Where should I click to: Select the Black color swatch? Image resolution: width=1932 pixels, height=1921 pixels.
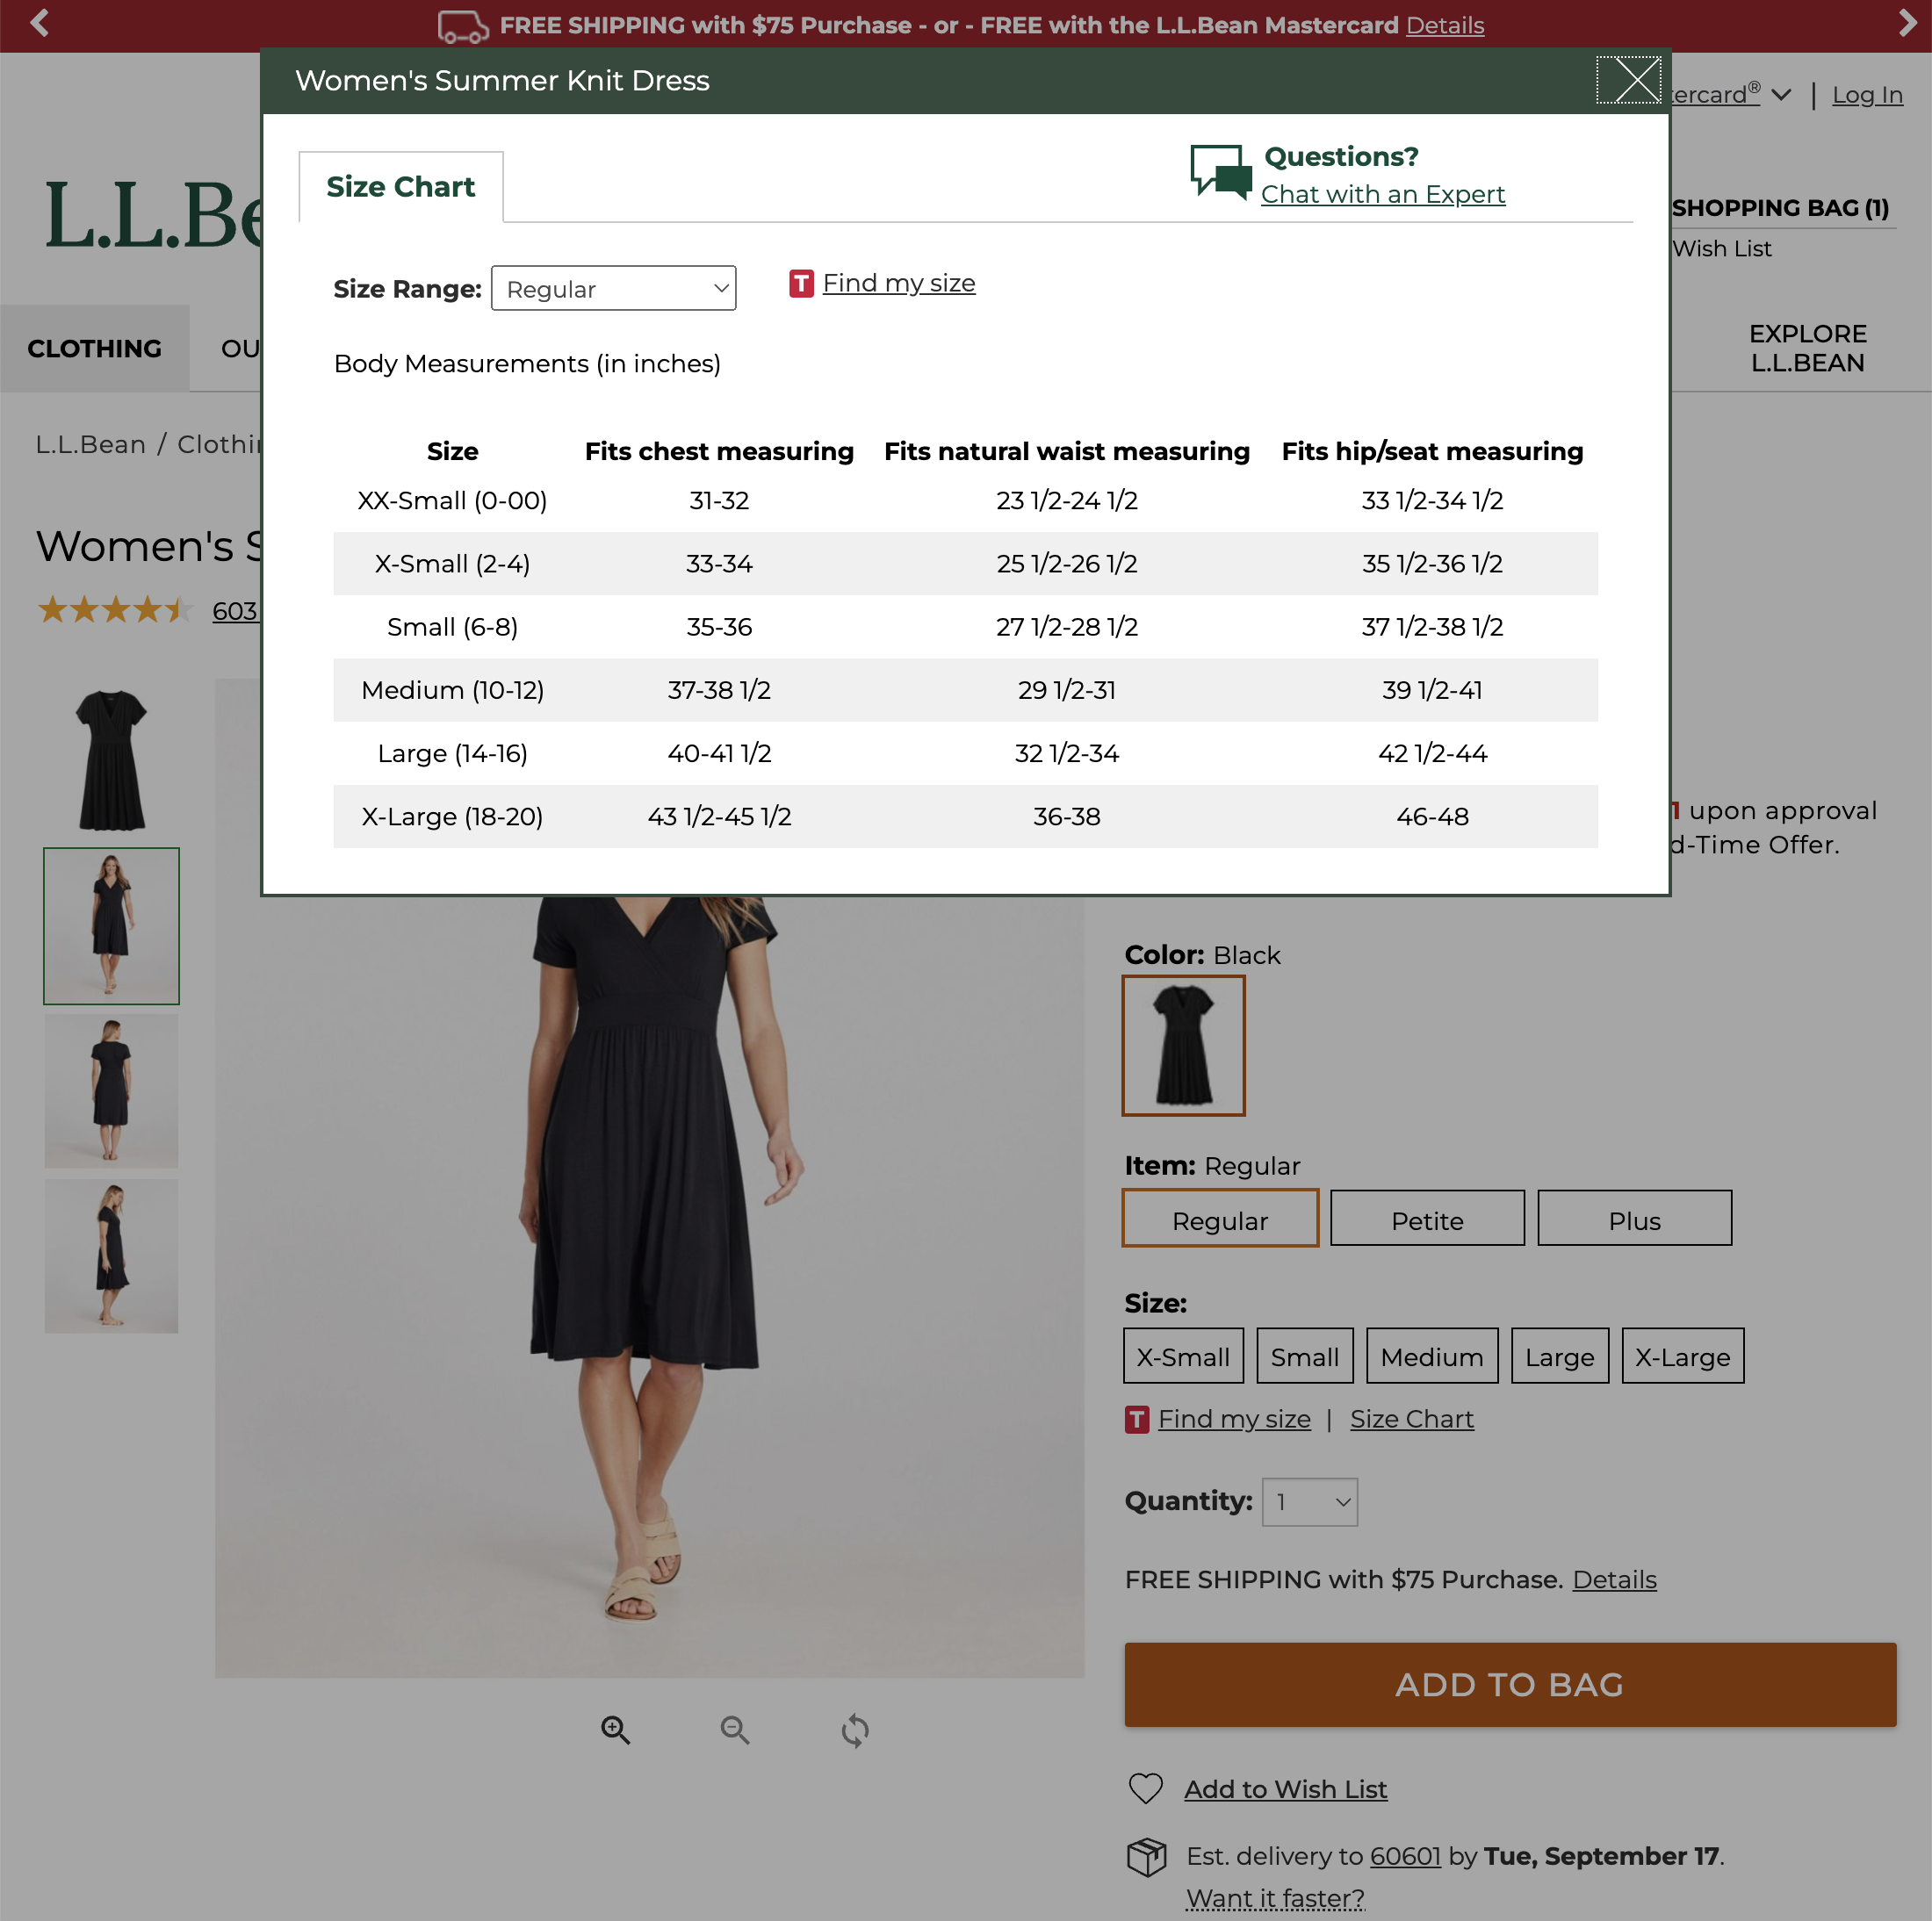[1183, 1046]
